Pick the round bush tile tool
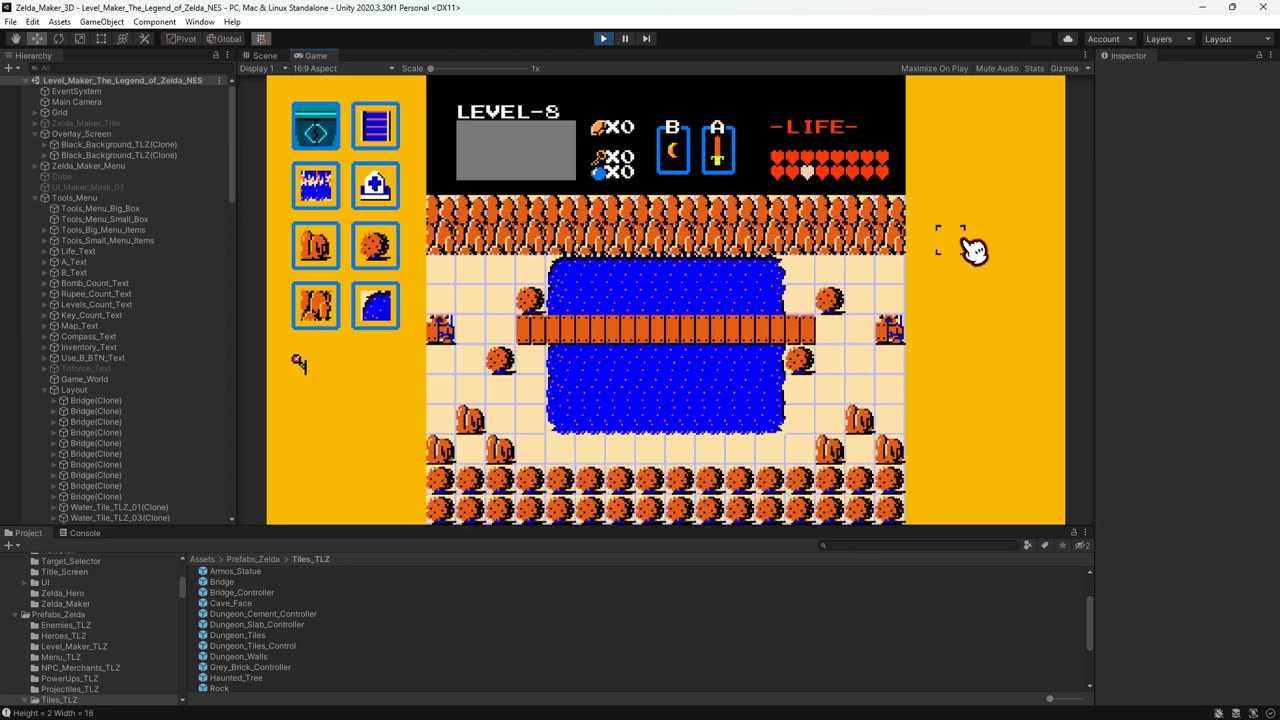This screenshot has height=720, width=1280. pos(376,246)
